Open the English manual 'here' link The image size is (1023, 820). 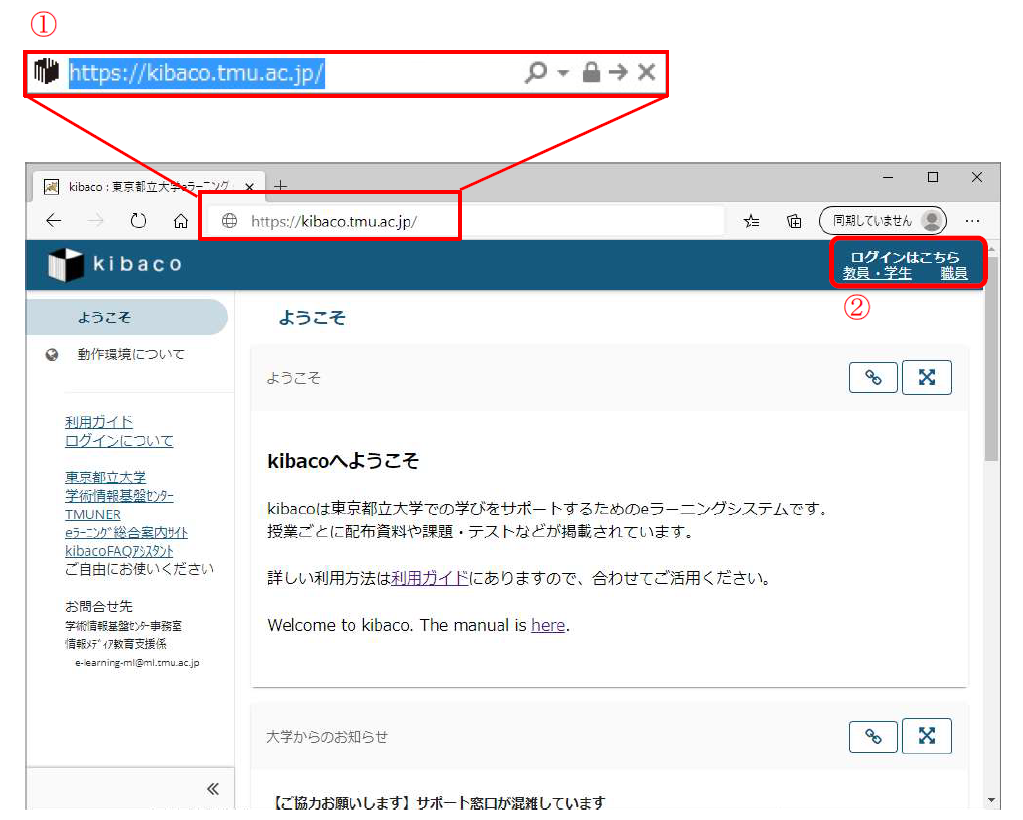click(547, 625)
